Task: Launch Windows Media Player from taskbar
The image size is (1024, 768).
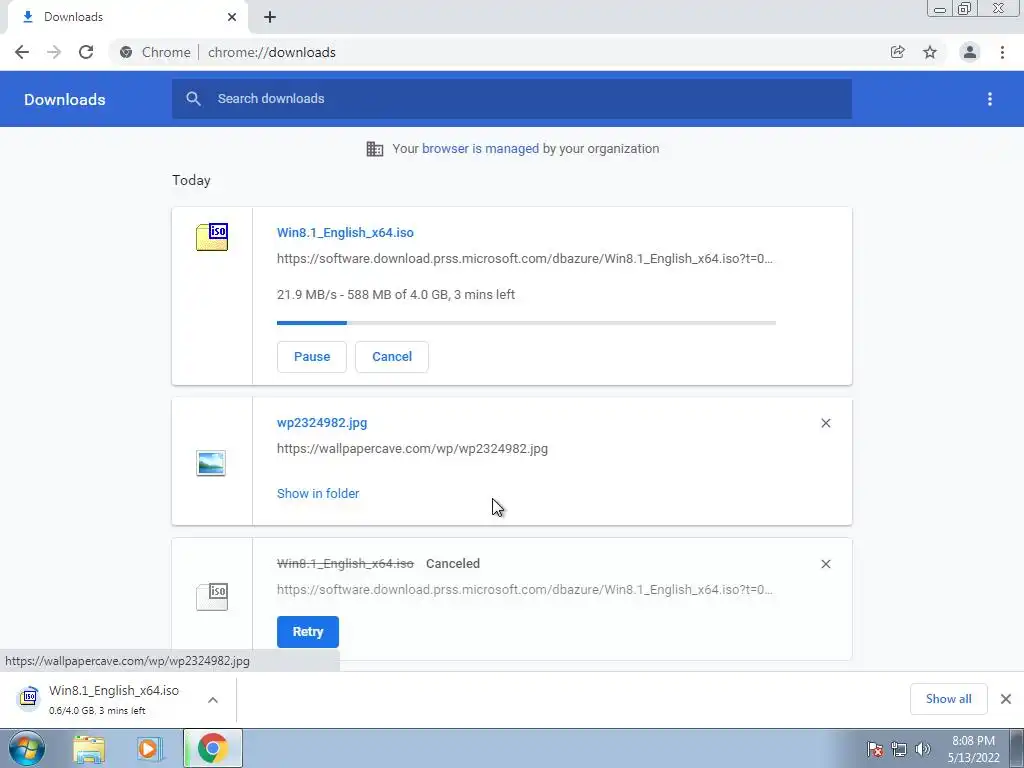Action: (x=150, y=749)
